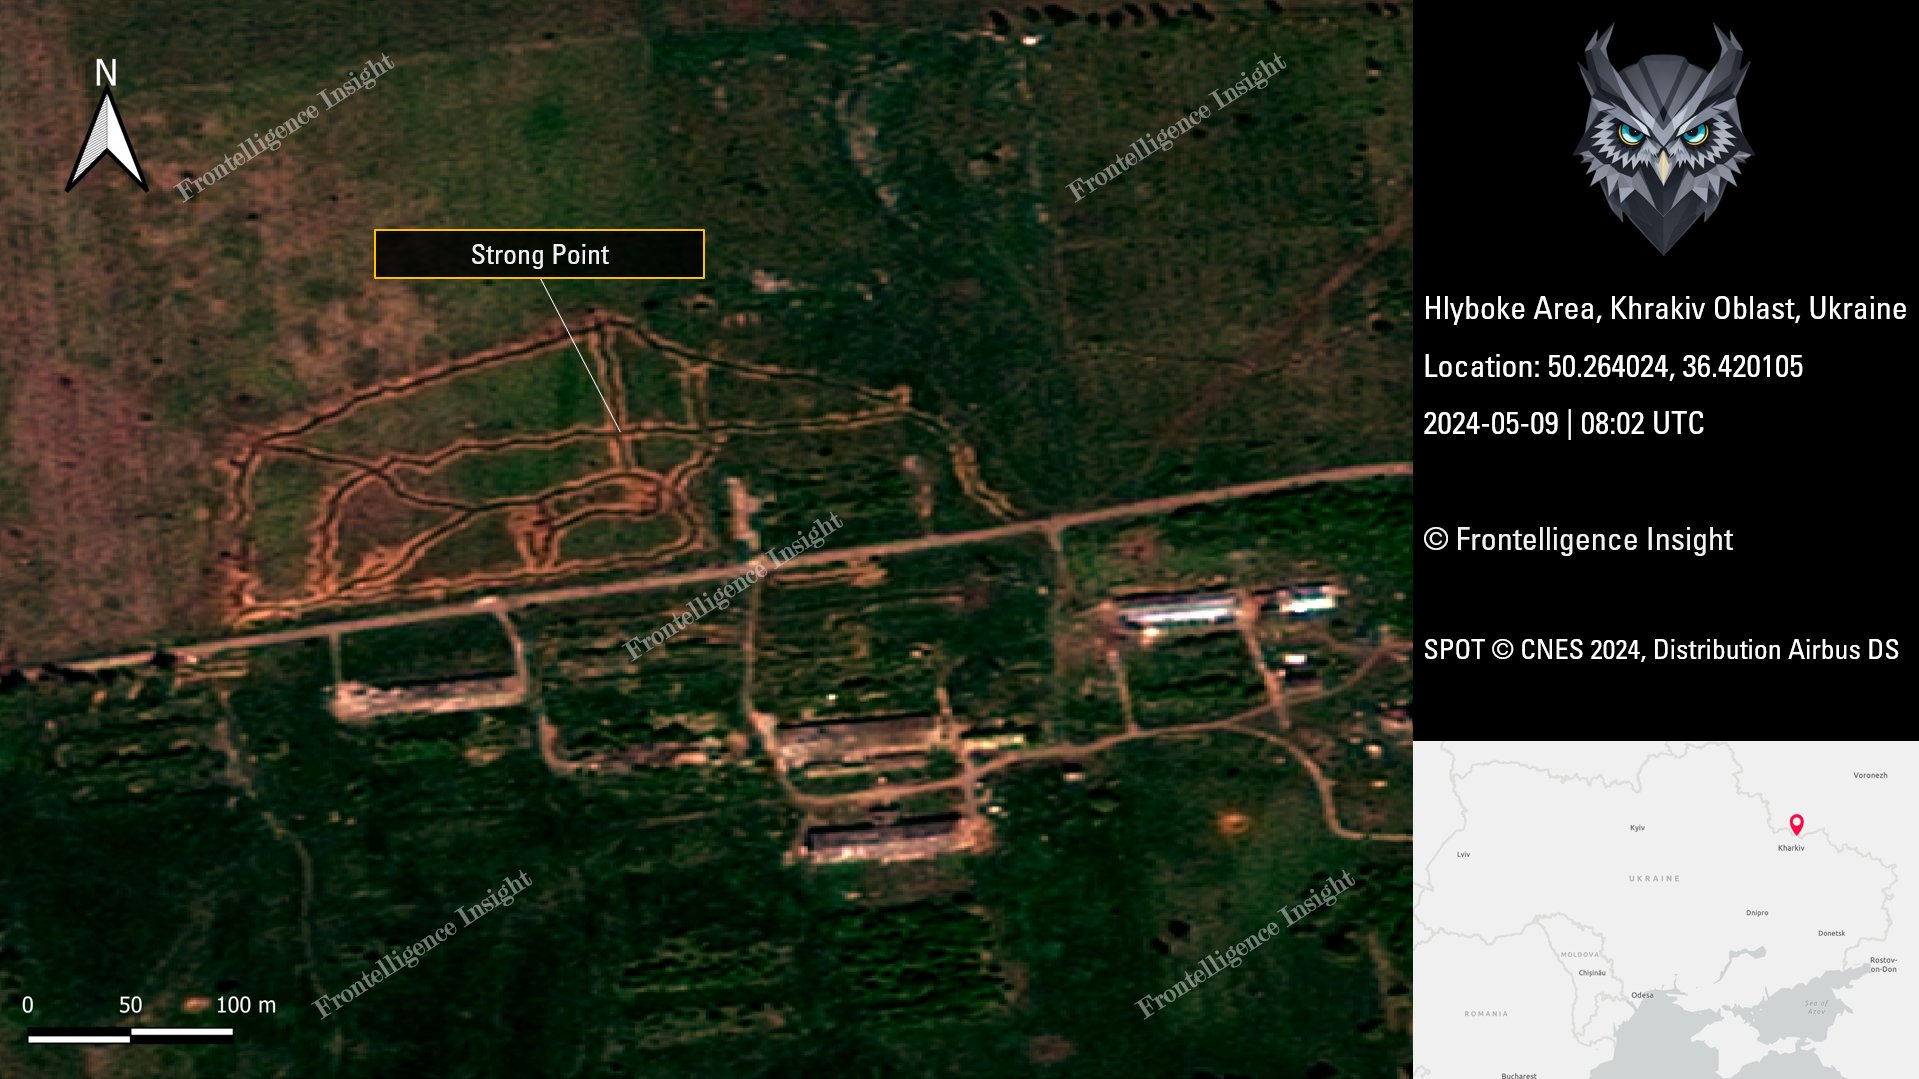Image resolution: width=1919 pixels, height=1079 pixels.
Task: Click the Lviv label on inset map
Action: click(1463, 855)
